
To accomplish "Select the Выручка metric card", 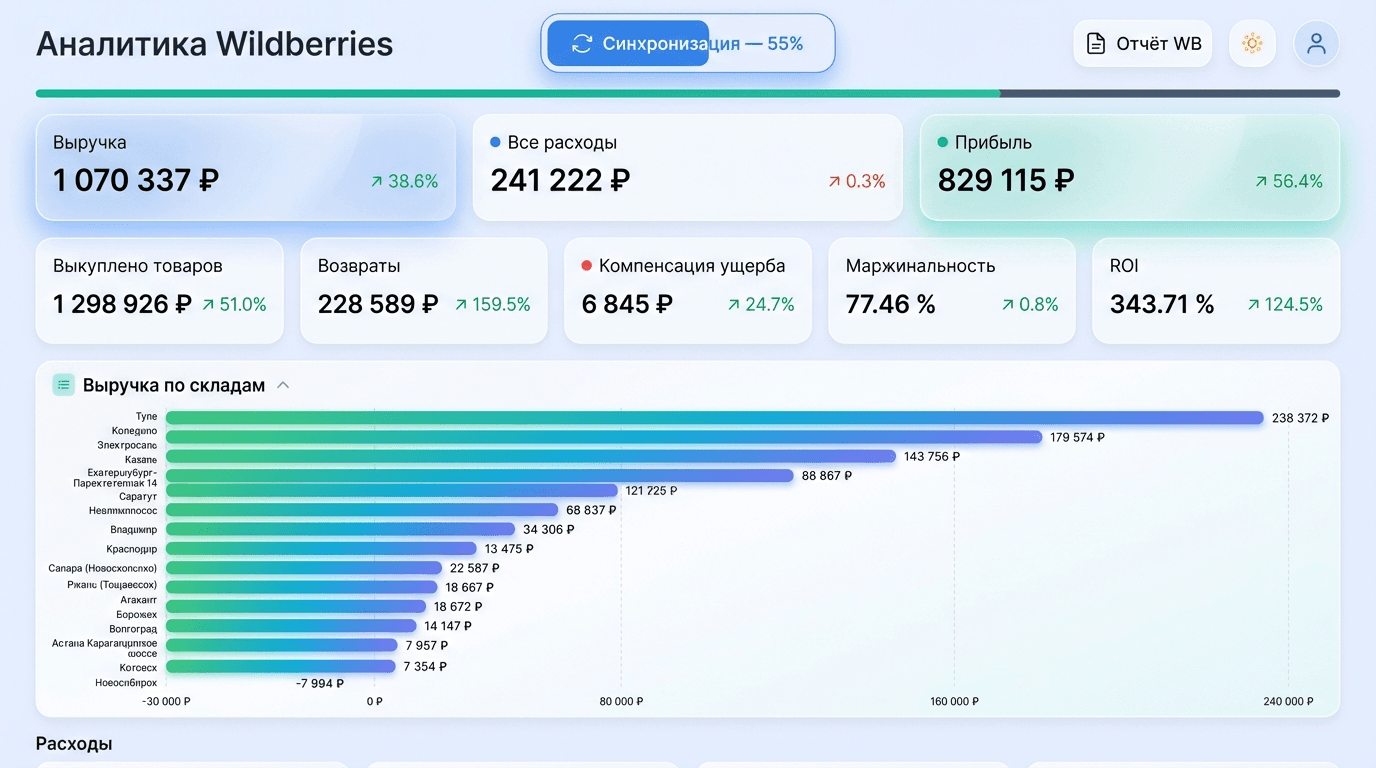I will point(245,167).
